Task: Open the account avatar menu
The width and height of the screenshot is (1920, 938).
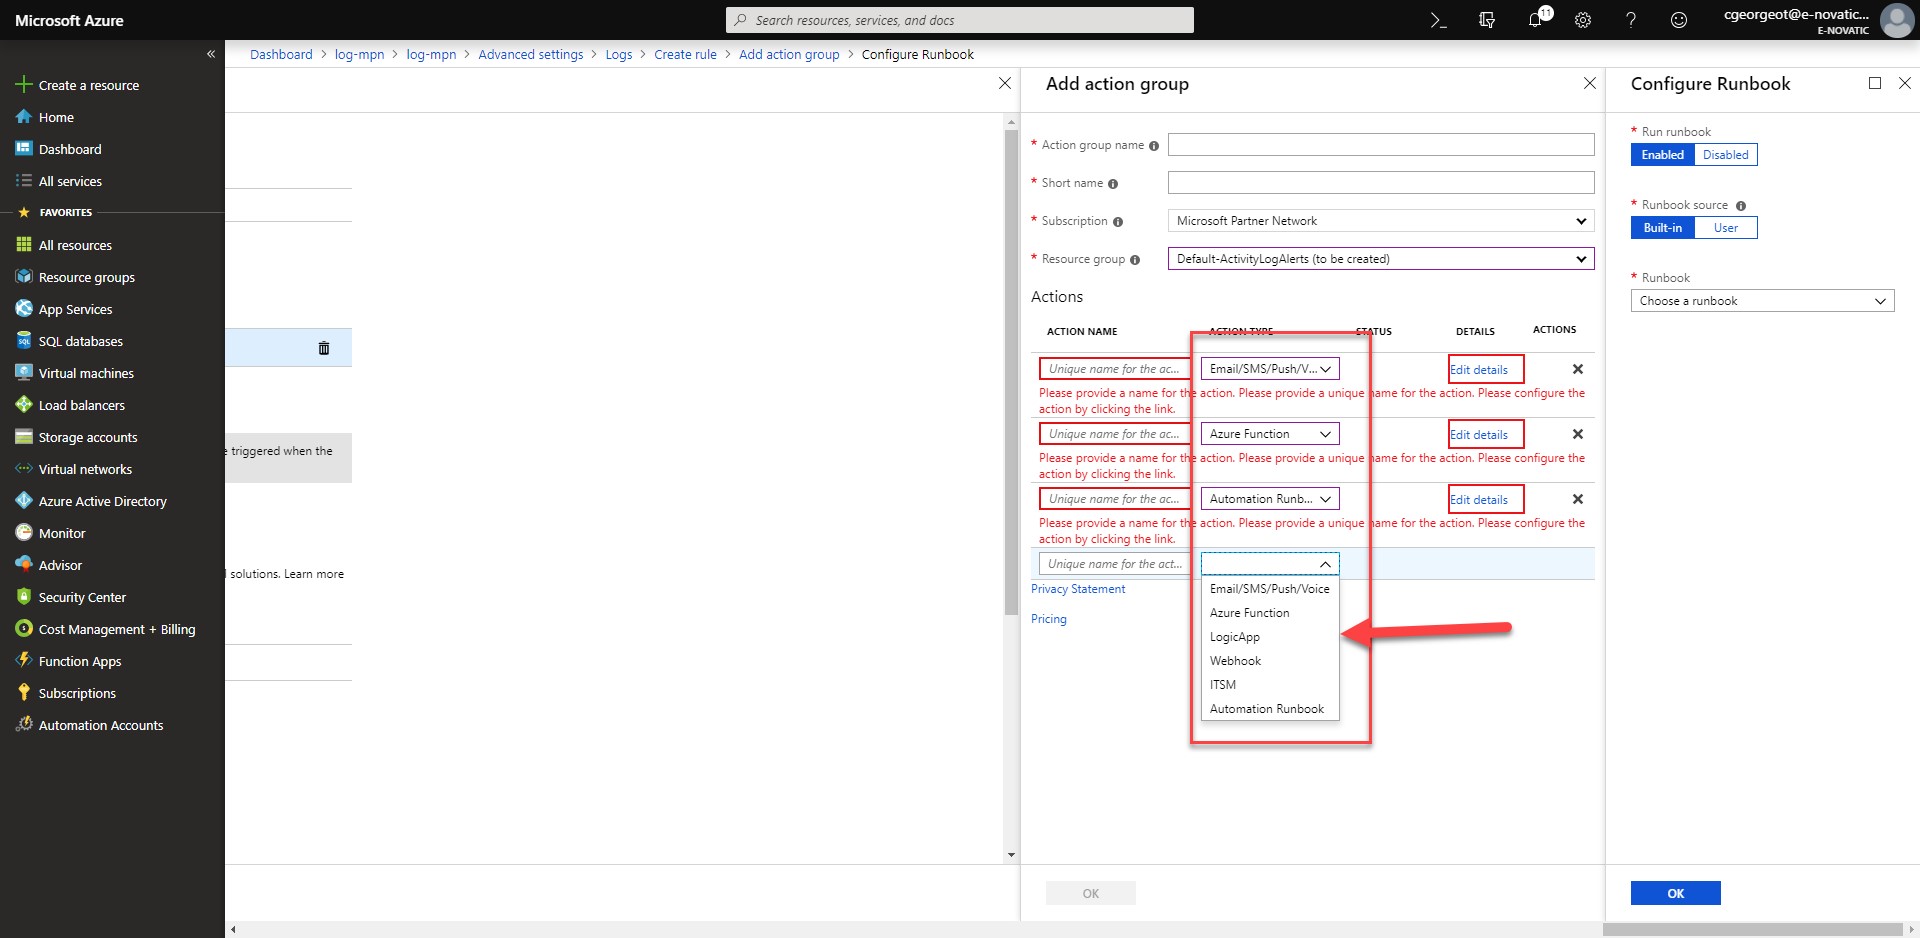Action: pos(1897,20)
